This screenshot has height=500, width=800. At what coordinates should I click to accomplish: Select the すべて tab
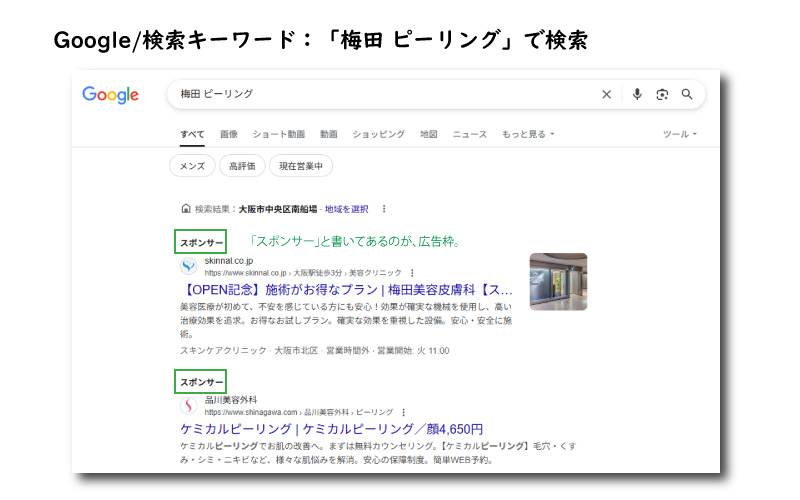pos(192,134)
